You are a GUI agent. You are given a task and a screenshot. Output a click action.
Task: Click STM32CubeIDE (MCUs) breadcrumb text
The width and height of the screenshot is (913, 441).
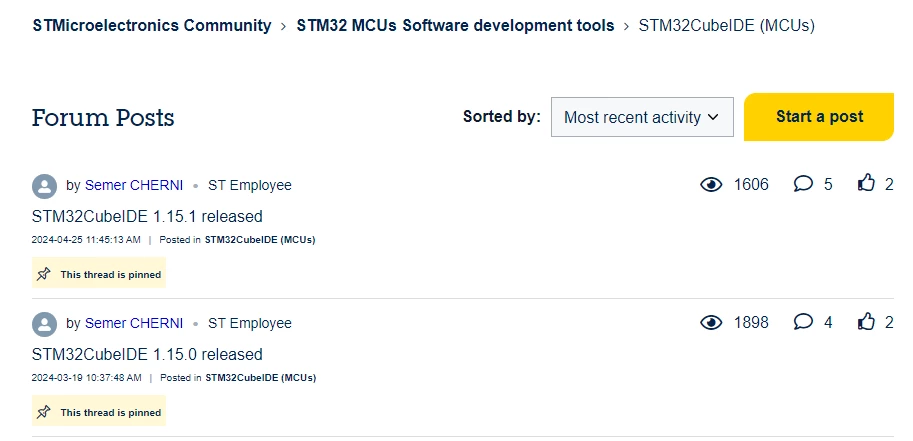click(x=727, y=26)
